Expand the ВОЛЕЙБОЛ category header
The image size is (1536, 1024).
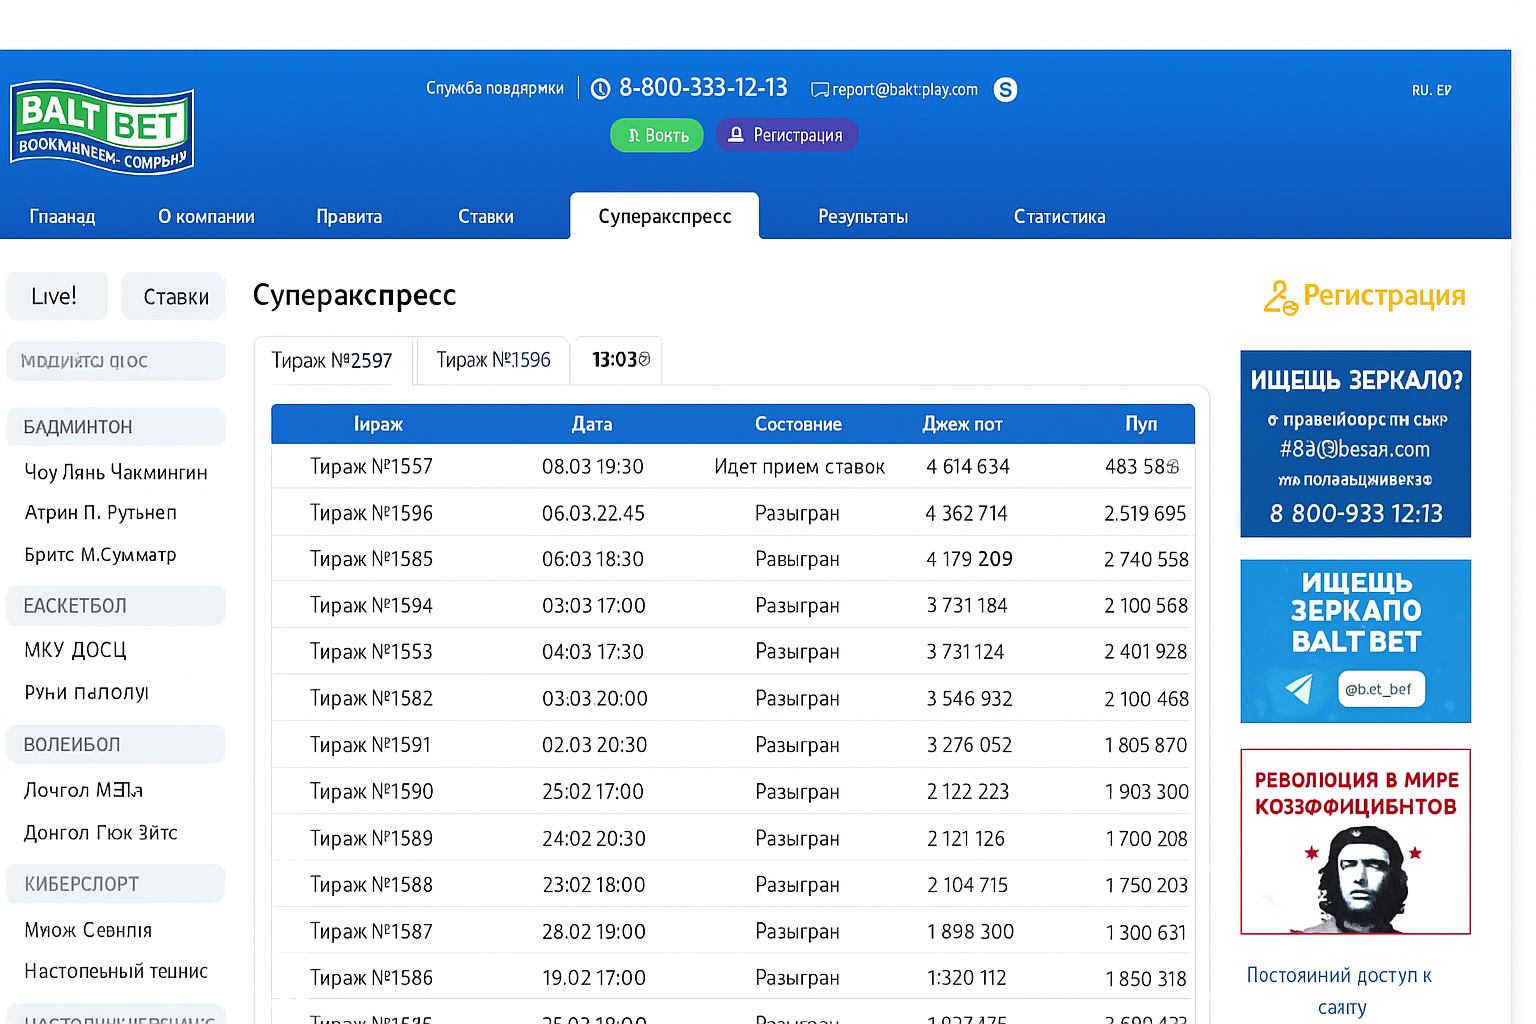tap(115, 745)
